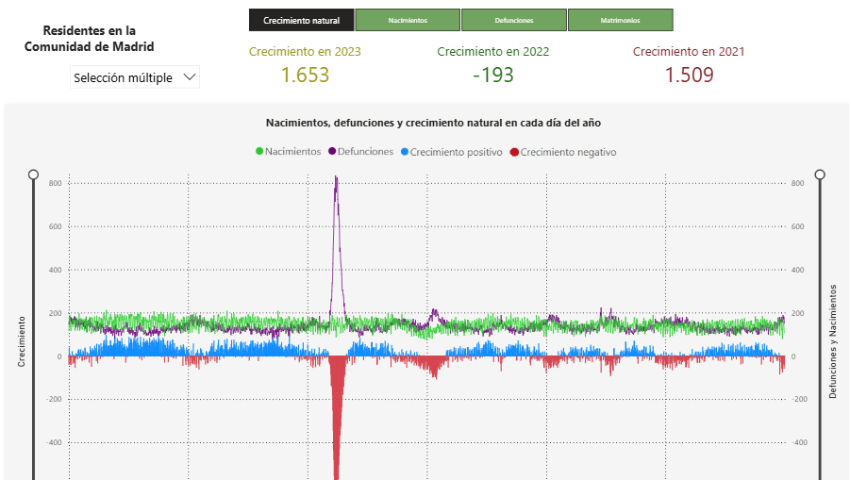This screenshot has width=850, height=480.
Task: Click the right axis zoom slider handle
Action: [820, 175]
